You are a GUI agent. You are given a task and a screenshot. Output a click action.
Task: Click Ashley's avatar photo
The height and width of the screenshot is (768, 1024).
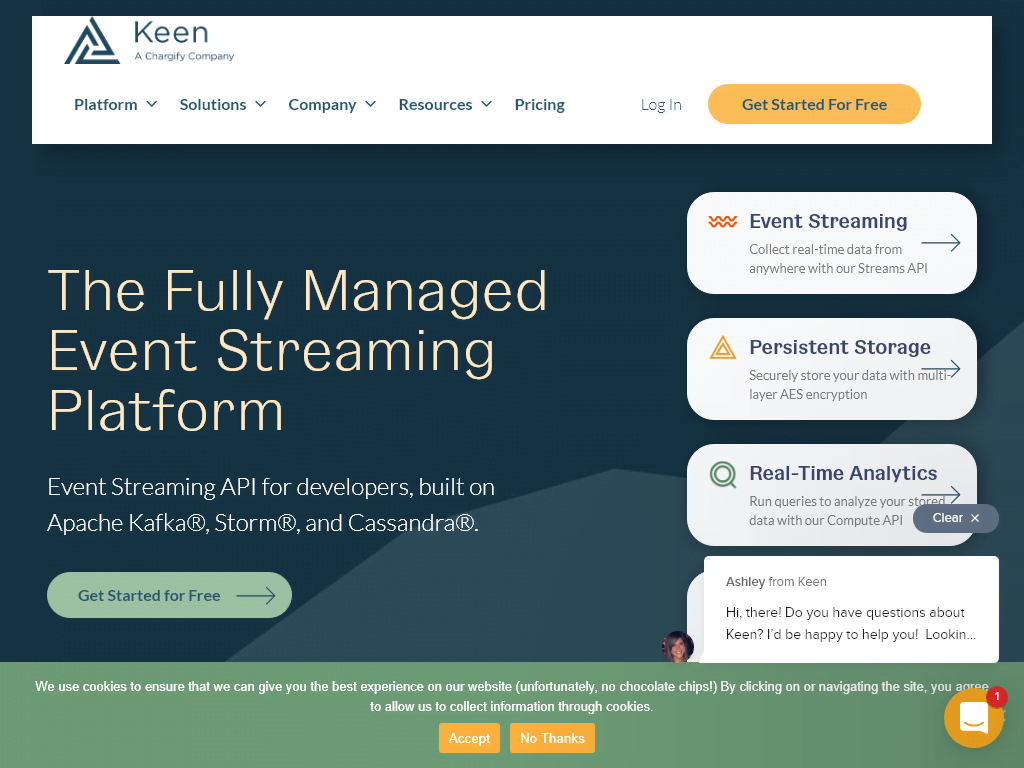(x=678, y=647)
